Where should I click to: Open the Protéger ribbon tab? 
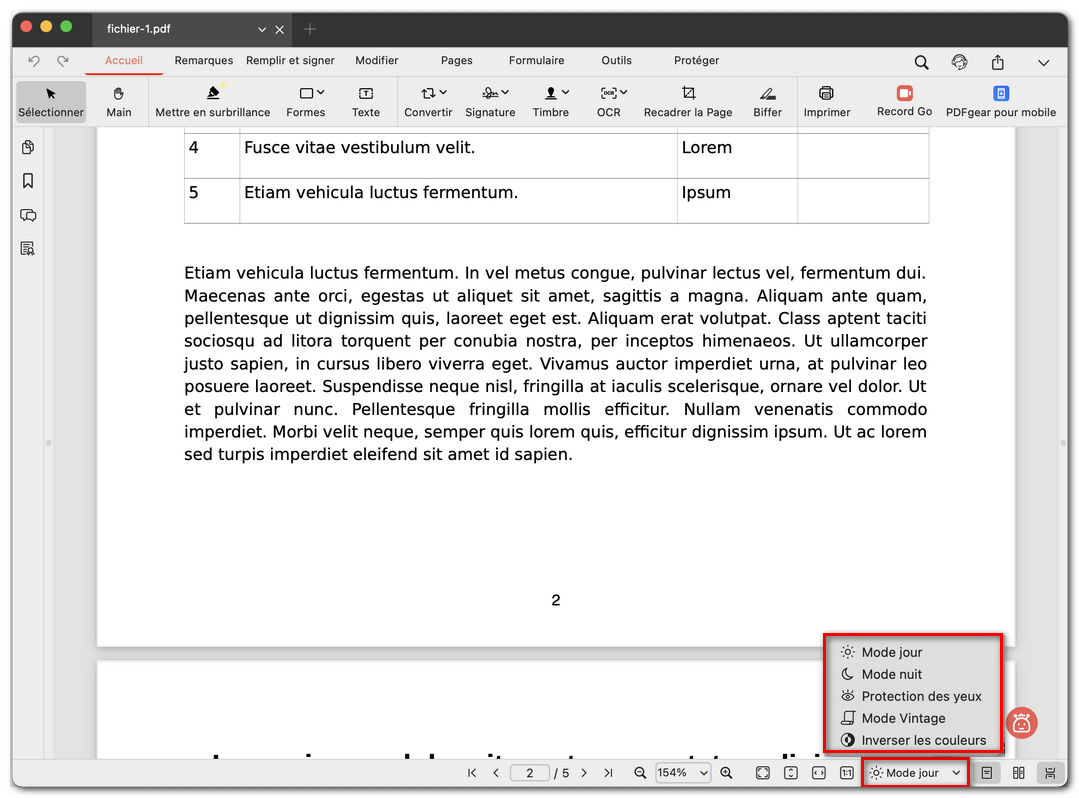(x=696, y=60)
